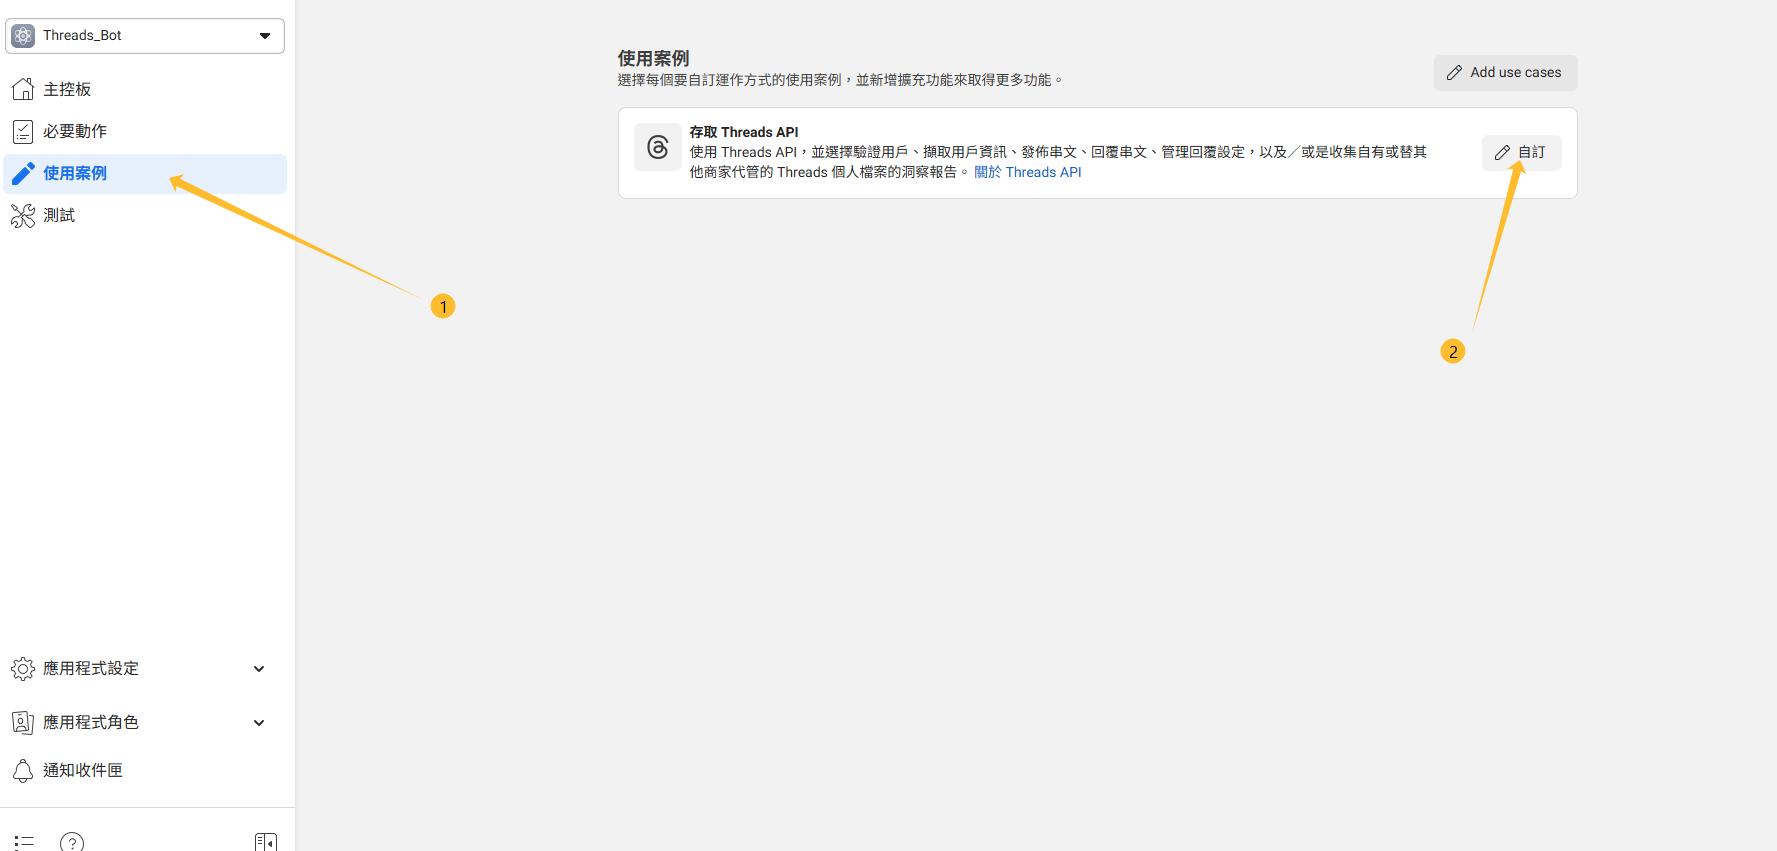
Task: Open 通知收件匣 bell icon
Action: (x=23, y=770)
